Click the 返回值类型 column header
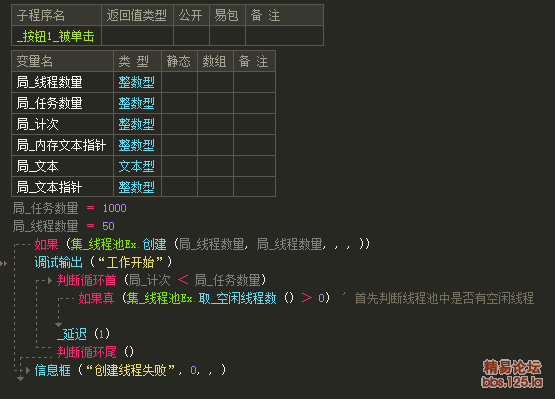The height and width of the screenshot is (399, 555). pos(137,15)
